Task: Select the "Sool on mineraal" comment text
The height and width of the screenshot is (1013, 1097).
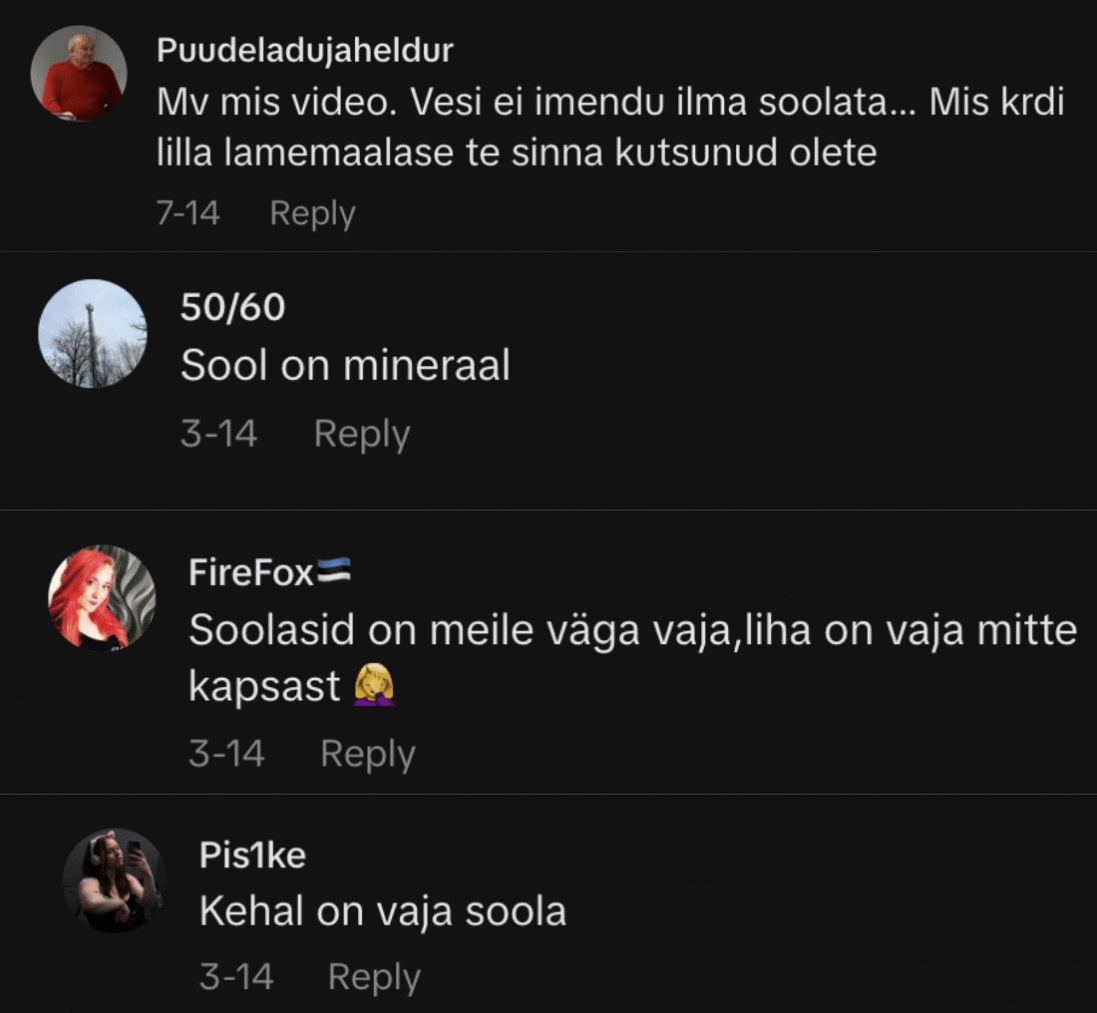Action: tap(345, 367)
